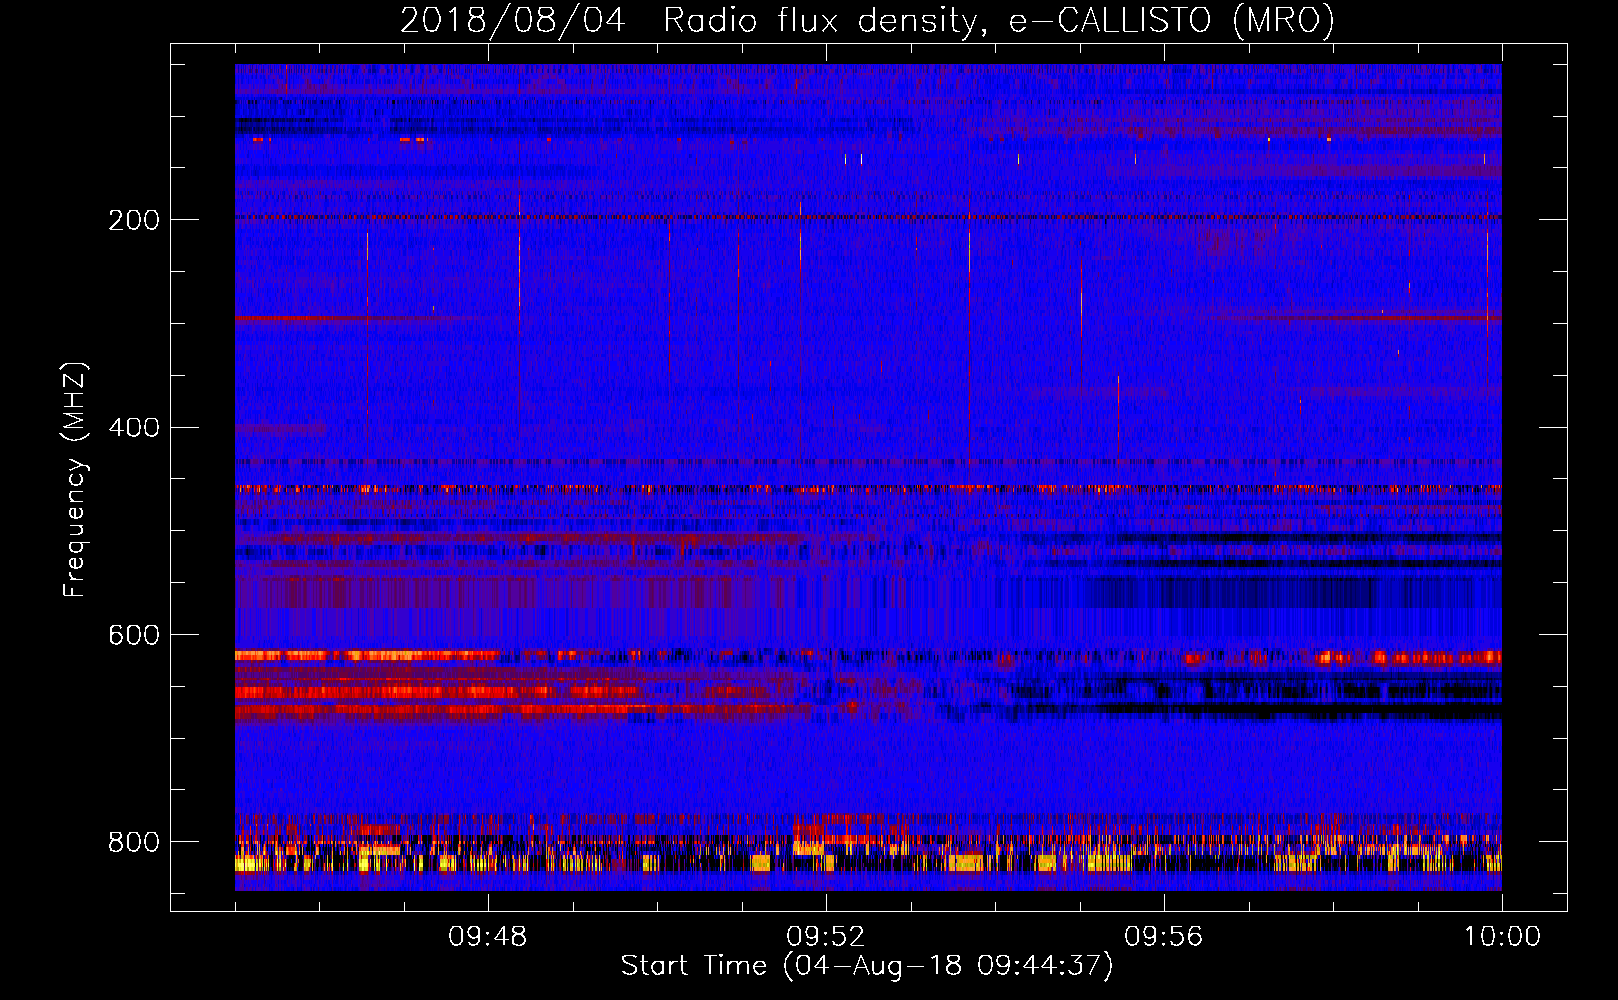Click the '200' frequency tick label
Image resolution: width=1618 pixels, height=1000 pixels.
coord(134,220)
